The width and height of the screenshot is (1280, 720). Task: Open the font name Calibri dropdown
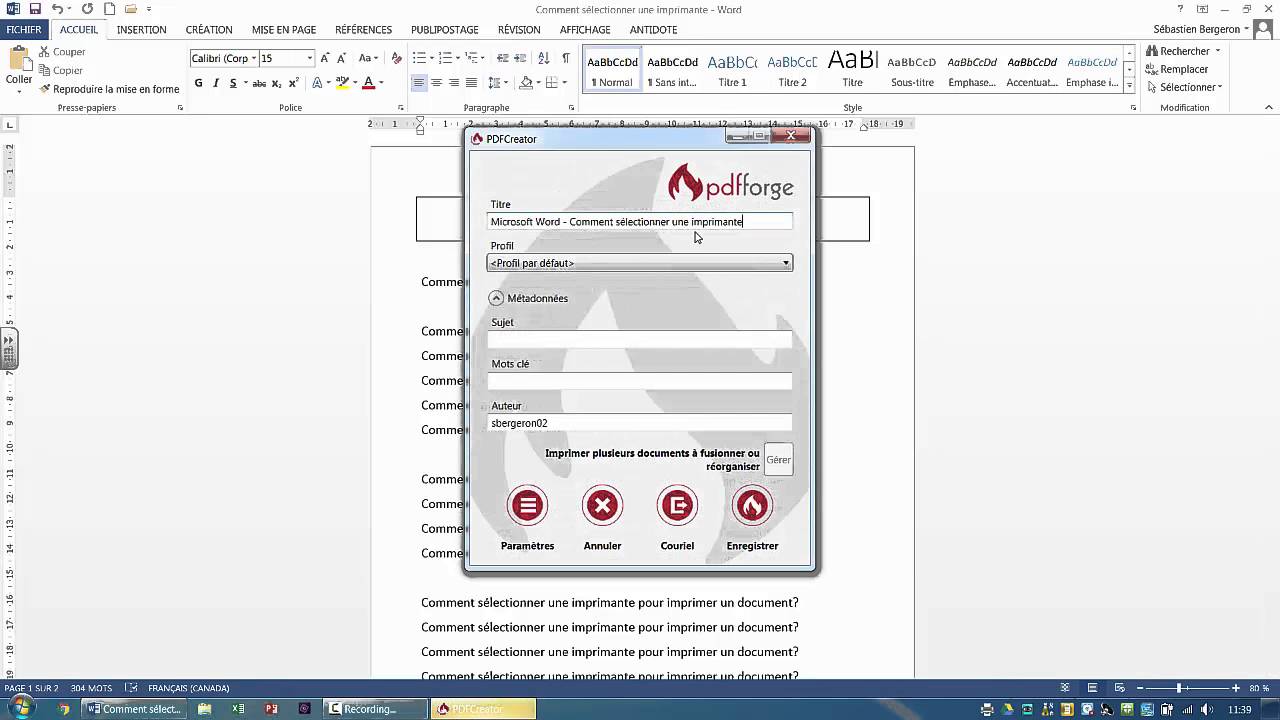[254, 58]
